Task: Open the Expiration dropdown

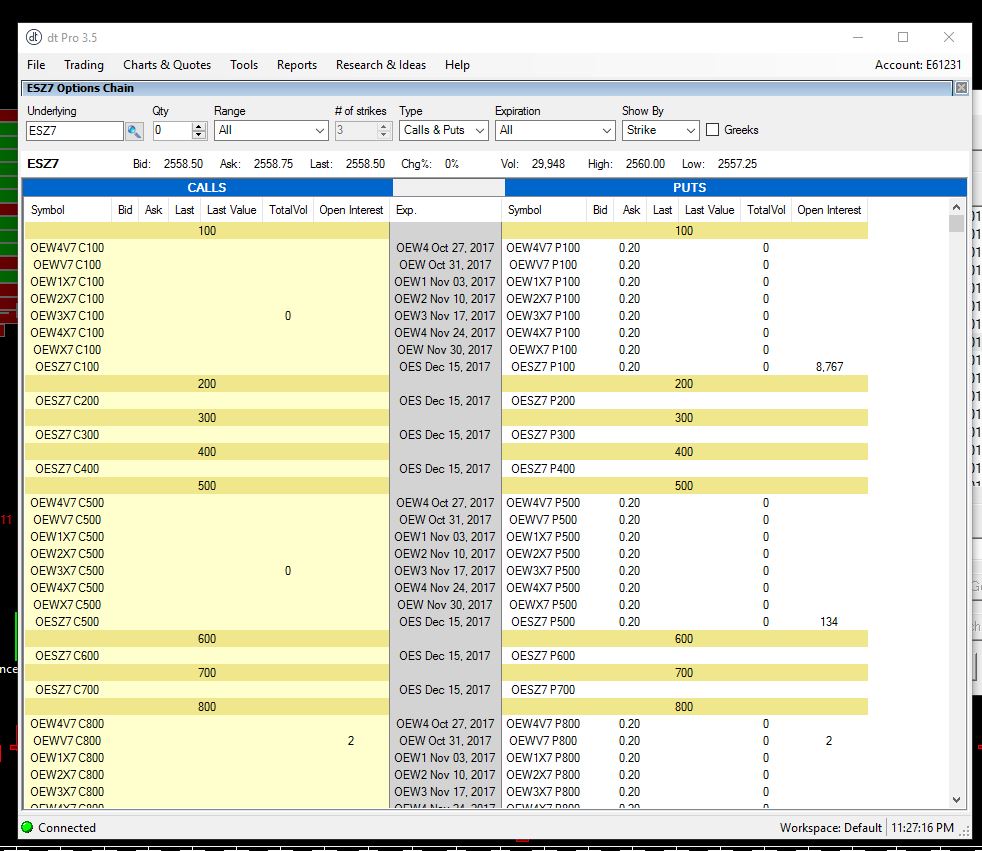Action: click(x=554, y=131)
